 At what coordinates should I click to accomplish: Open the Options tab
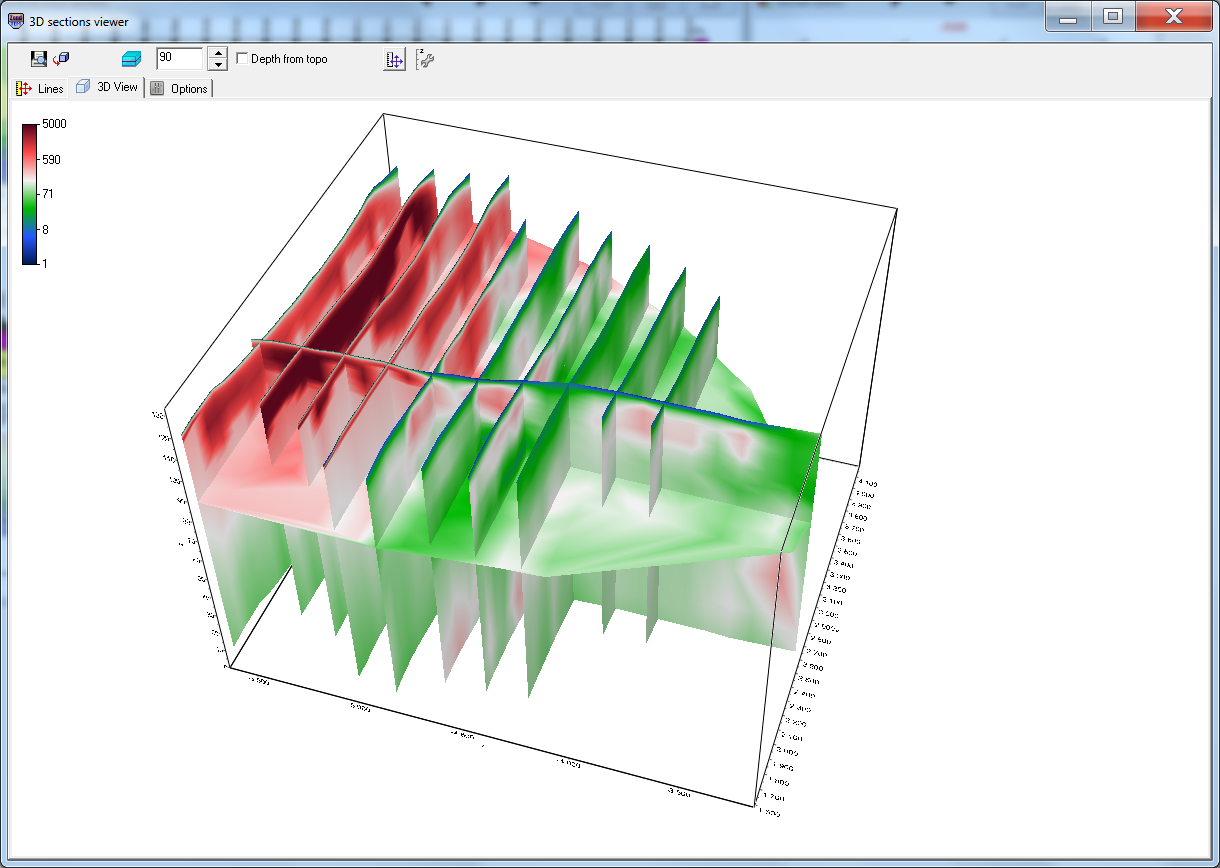click(x=179, y=88)
